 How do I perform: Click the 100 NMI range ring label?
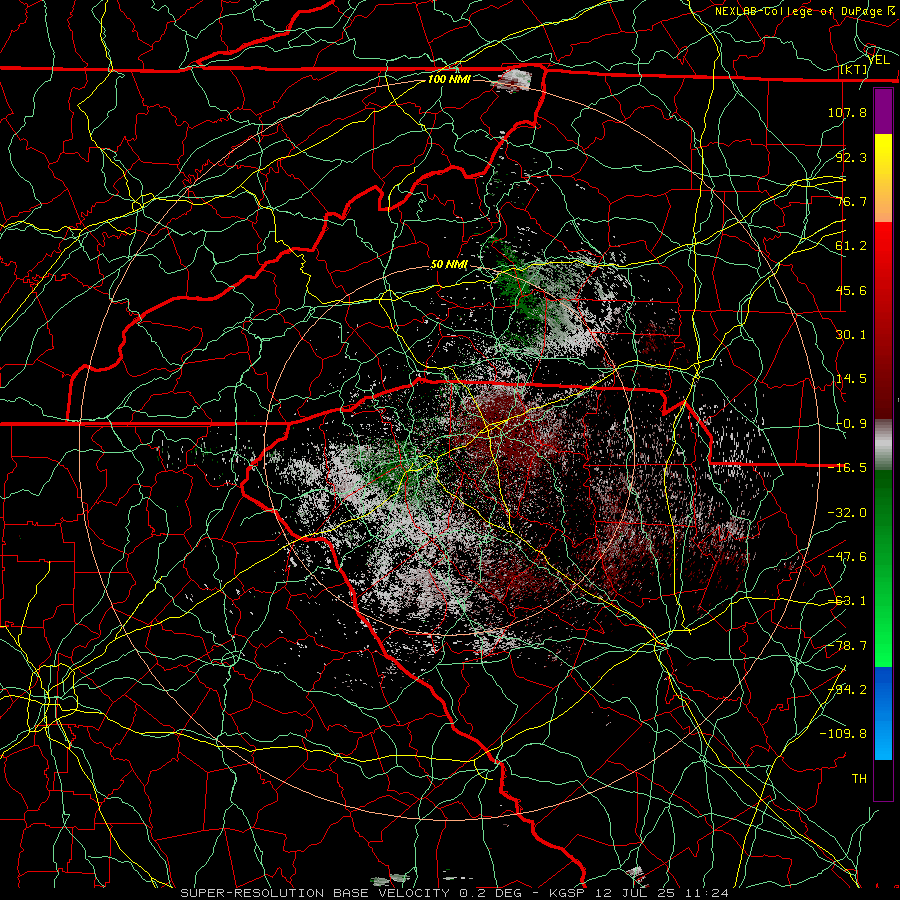click(449, 79)
